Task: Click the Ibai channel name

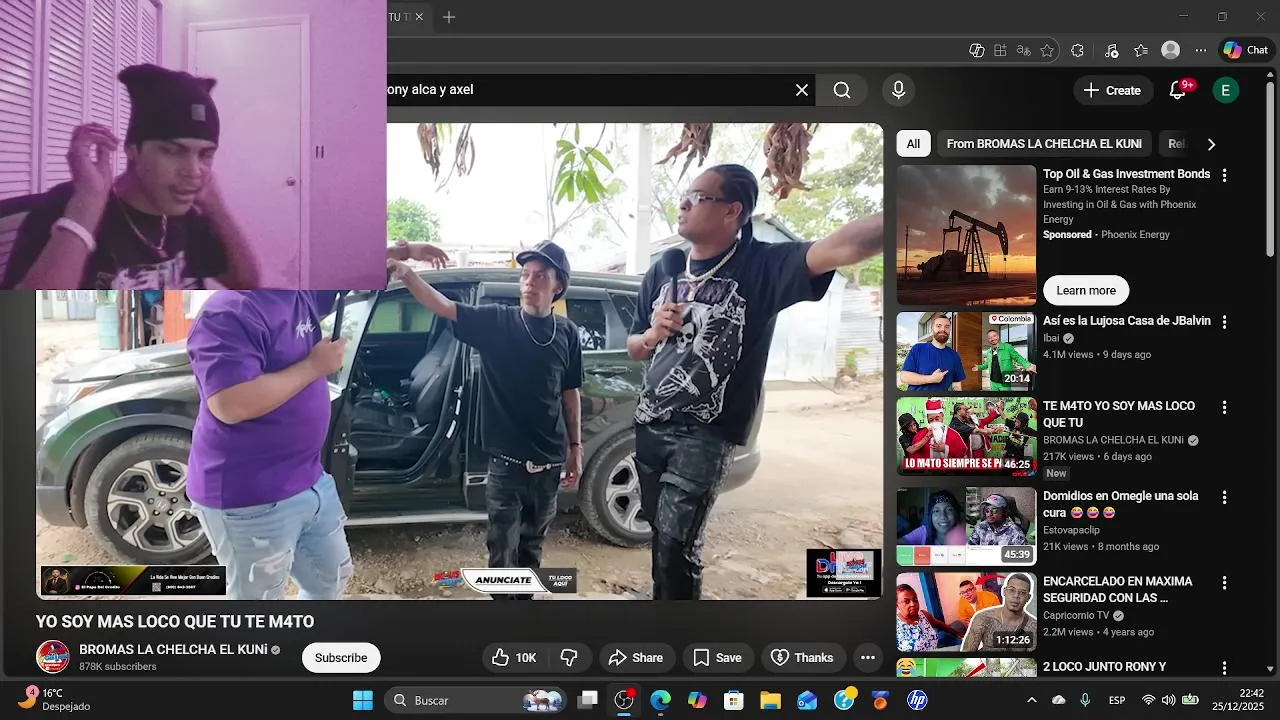Action: (1050, 338)
